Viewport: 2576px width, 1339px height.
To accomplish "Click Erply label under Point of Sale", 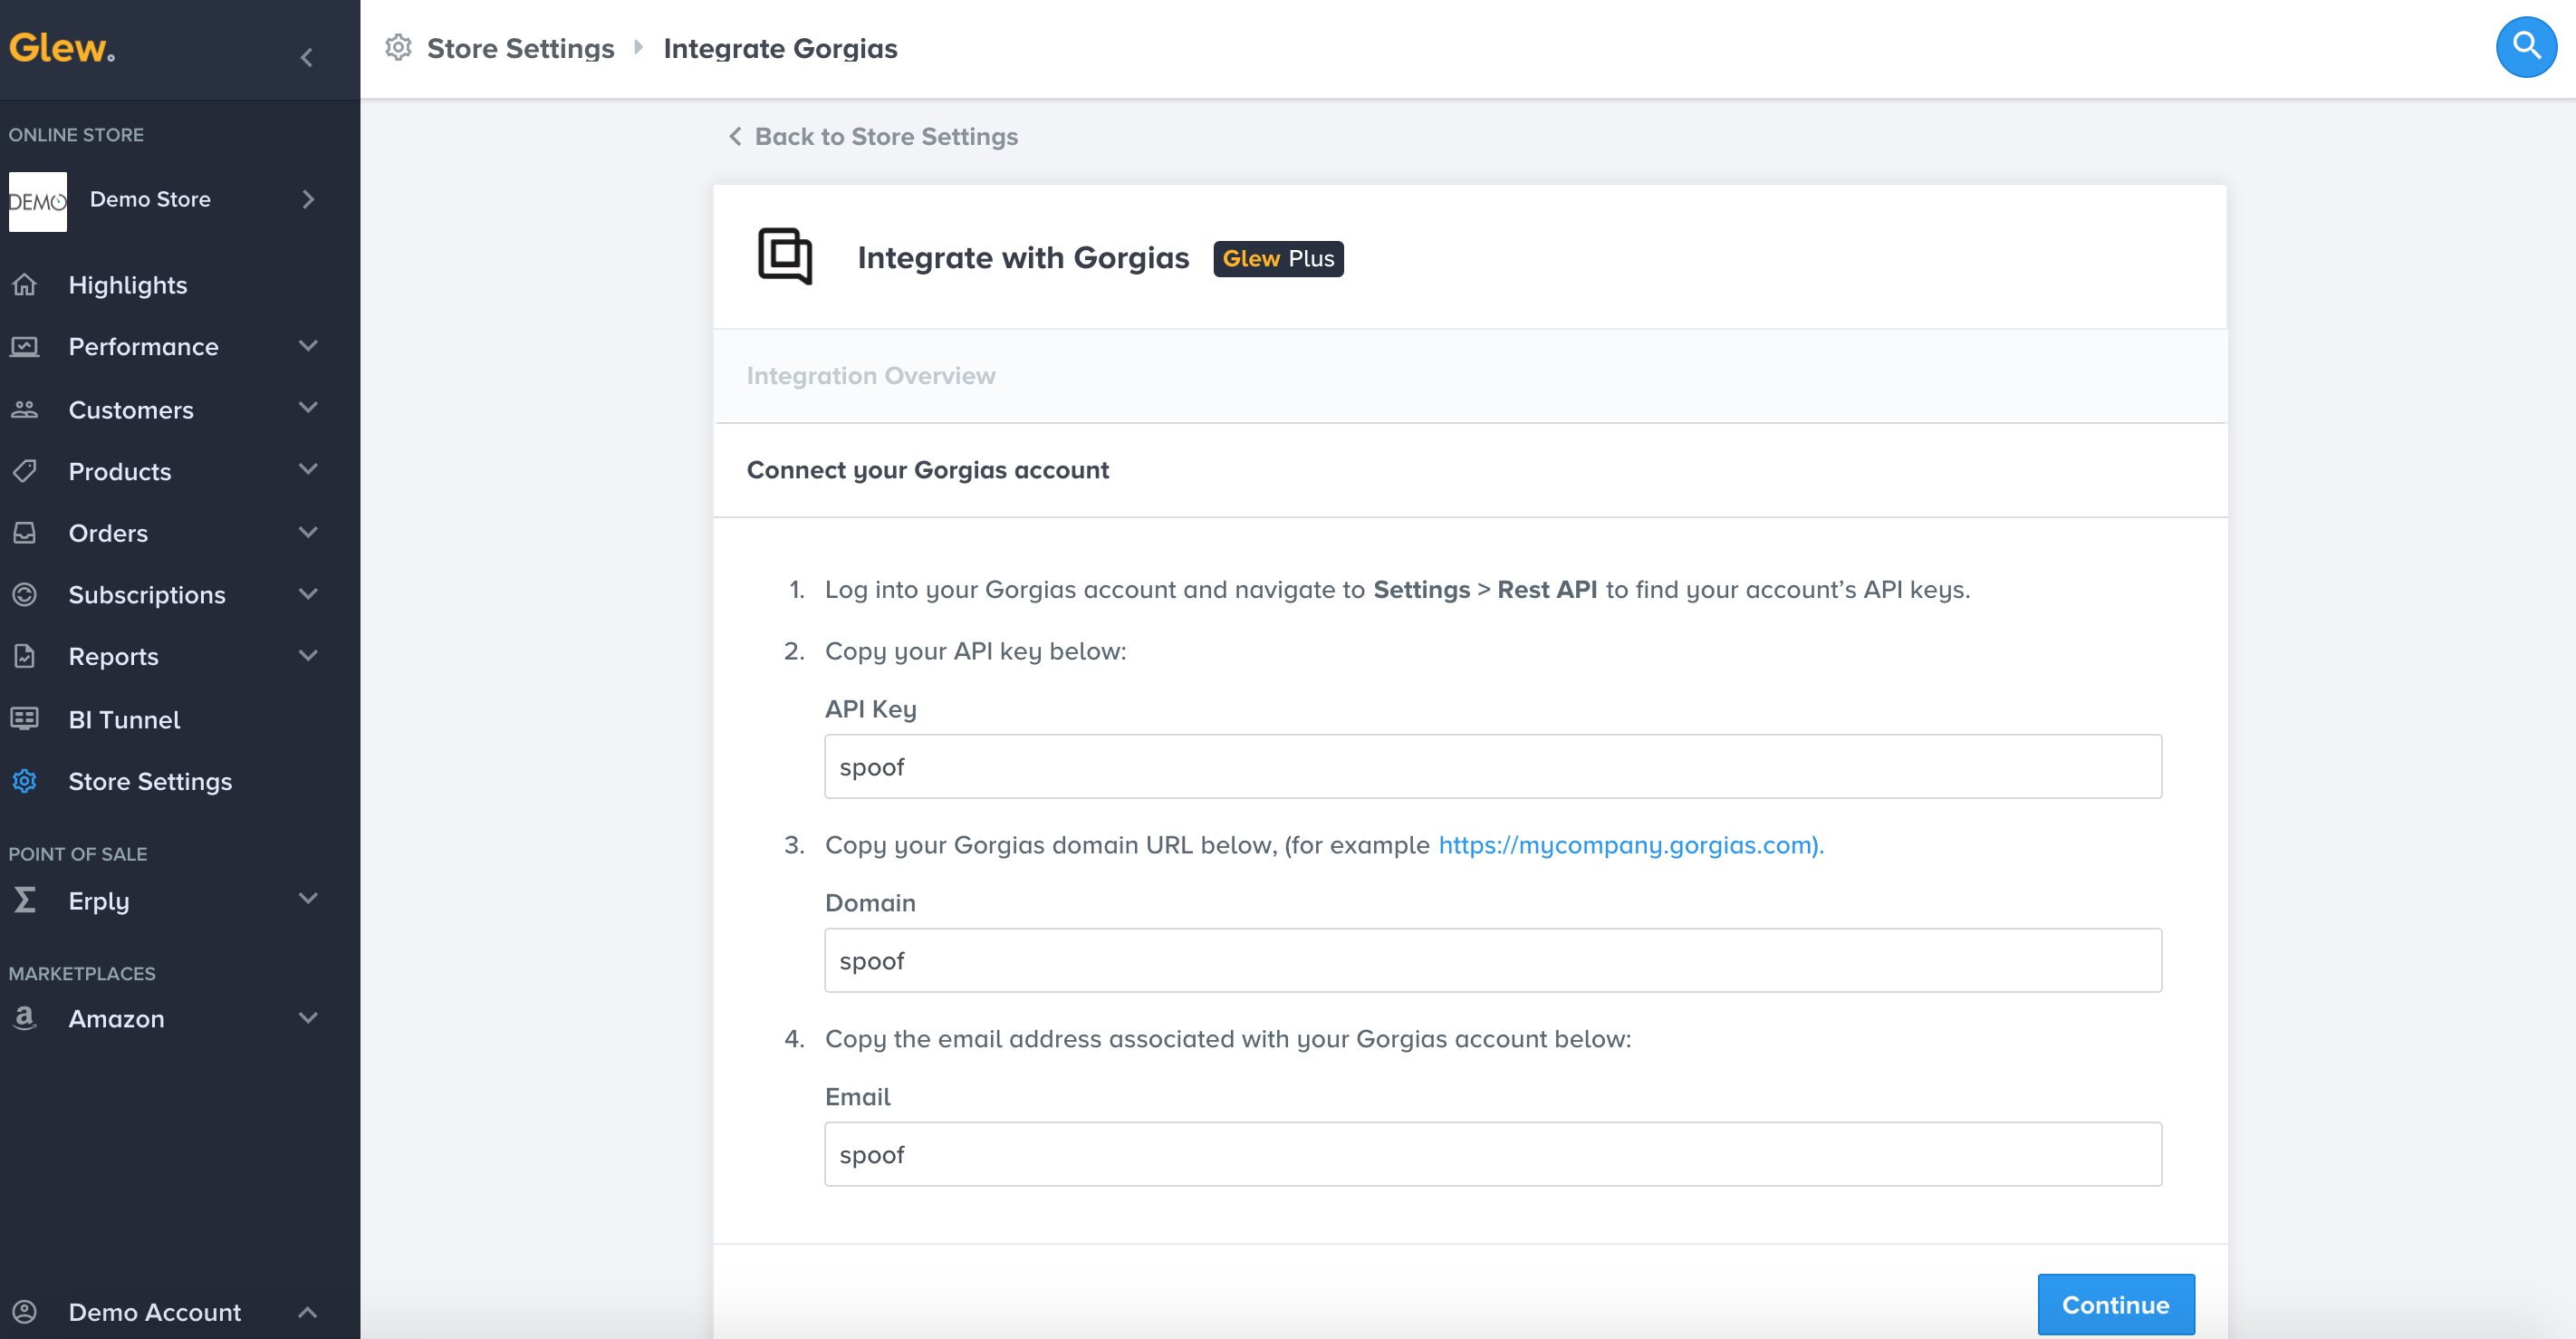I will pos(99,901).
